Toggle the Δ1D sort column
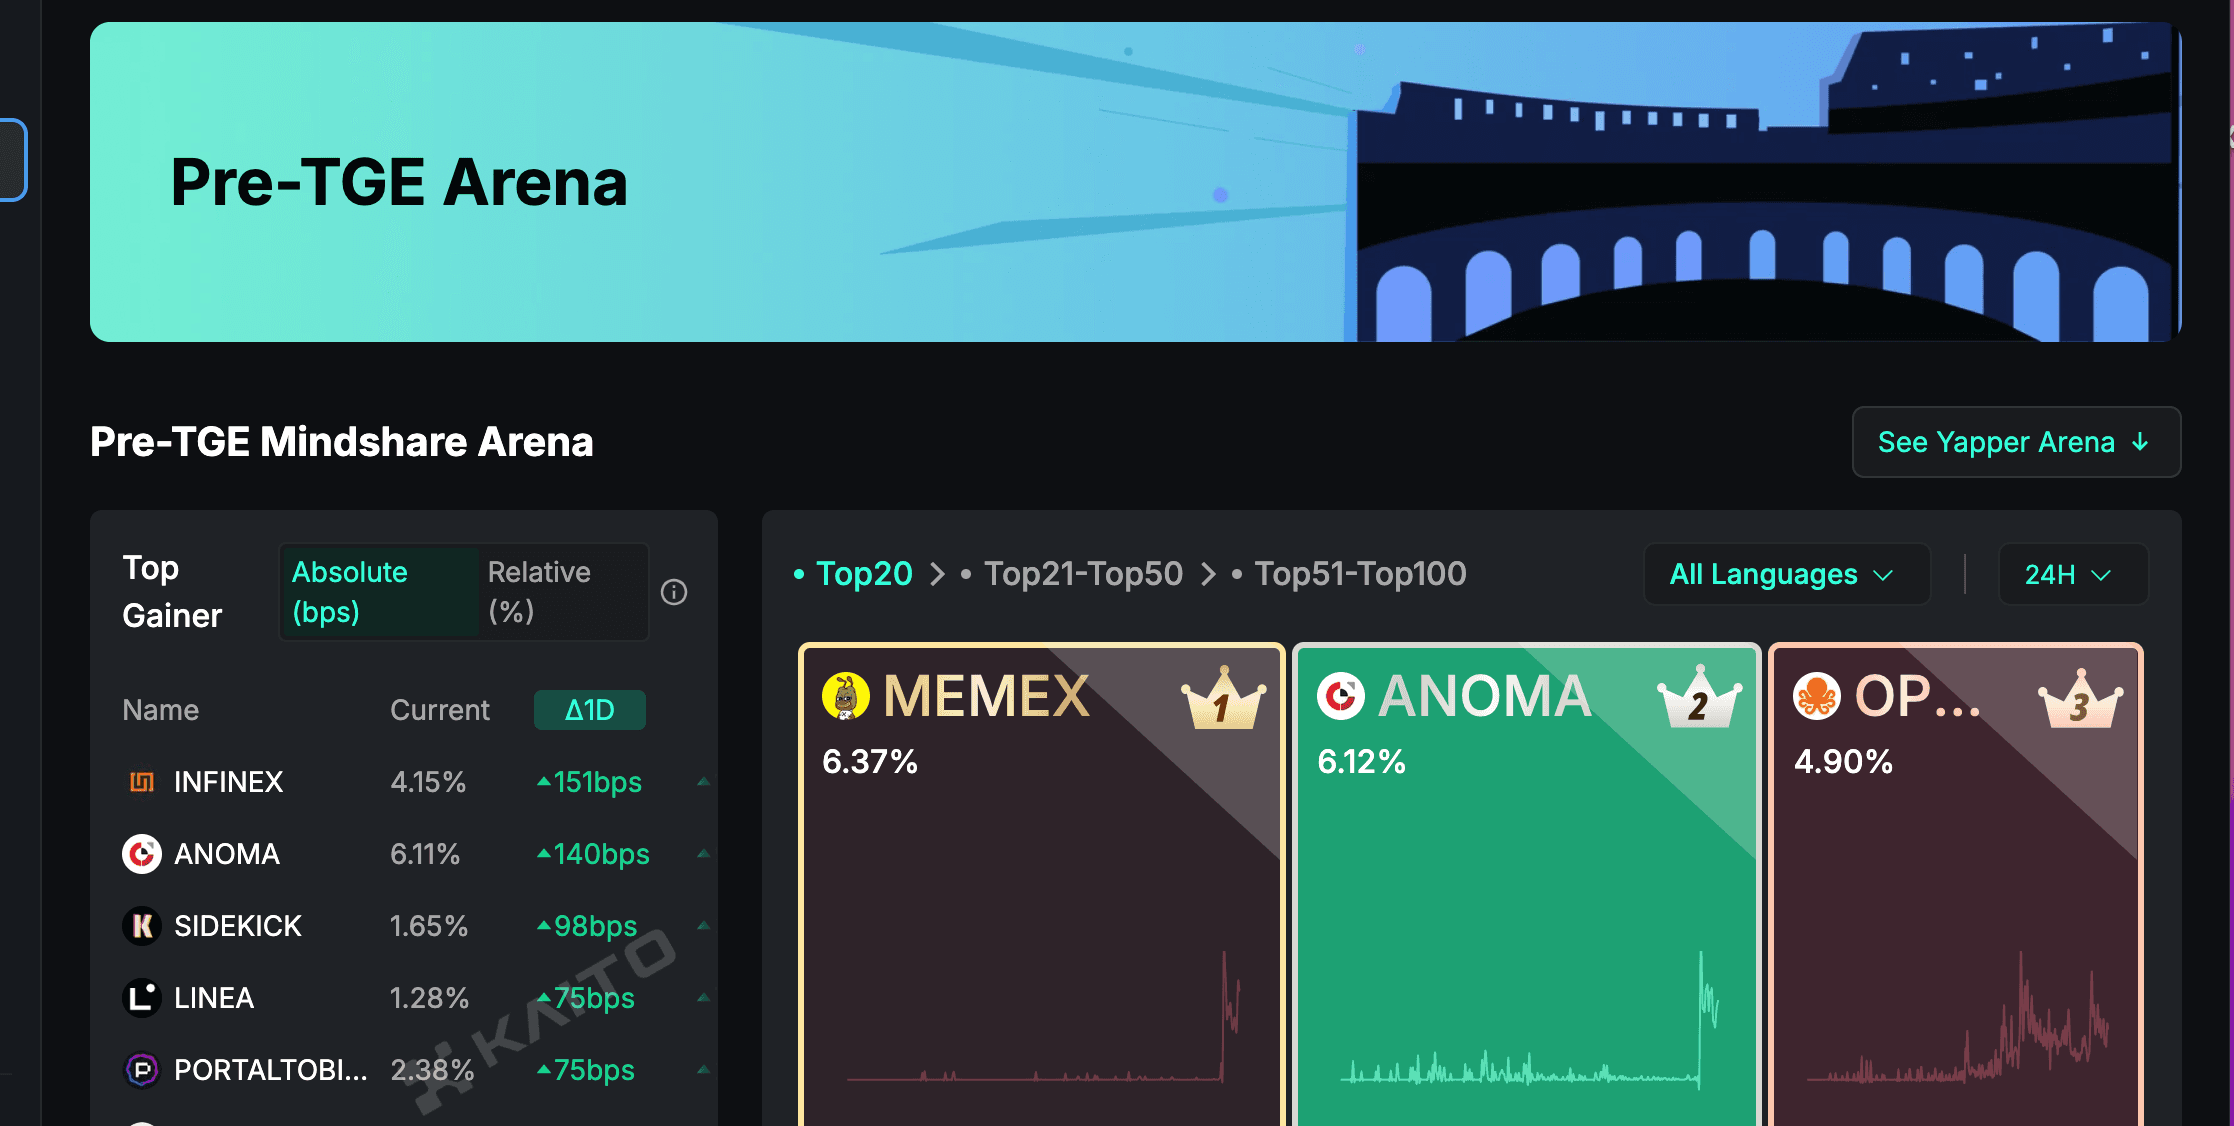This screenshot has height=1126, width=2234. point(589,710)
